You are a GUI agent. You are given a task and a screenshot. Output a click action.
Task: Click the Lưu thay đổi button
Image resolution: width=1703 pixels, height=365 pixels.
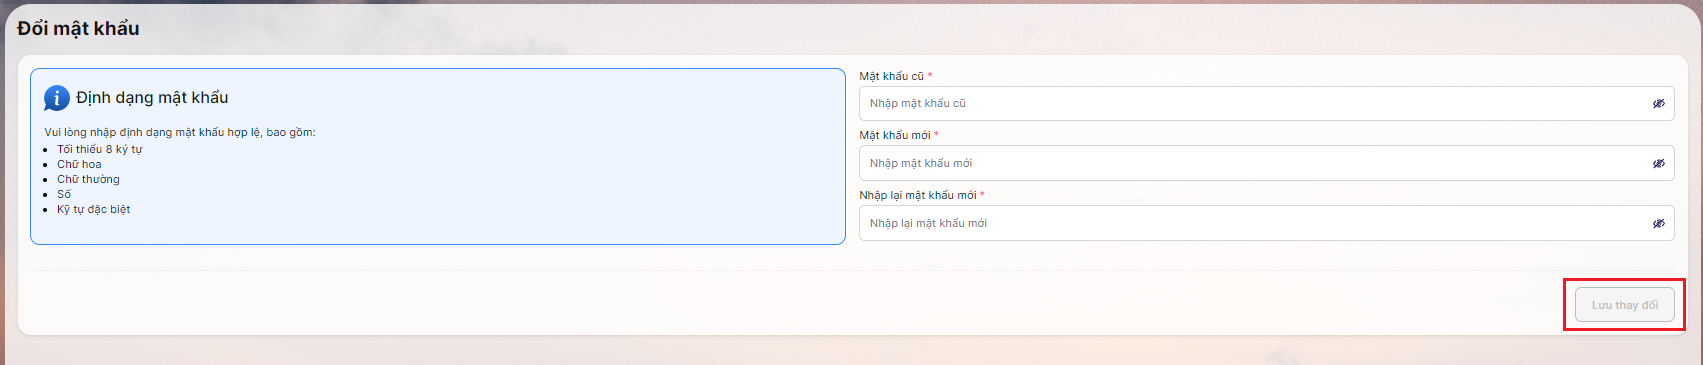(x=1624, y=305)
